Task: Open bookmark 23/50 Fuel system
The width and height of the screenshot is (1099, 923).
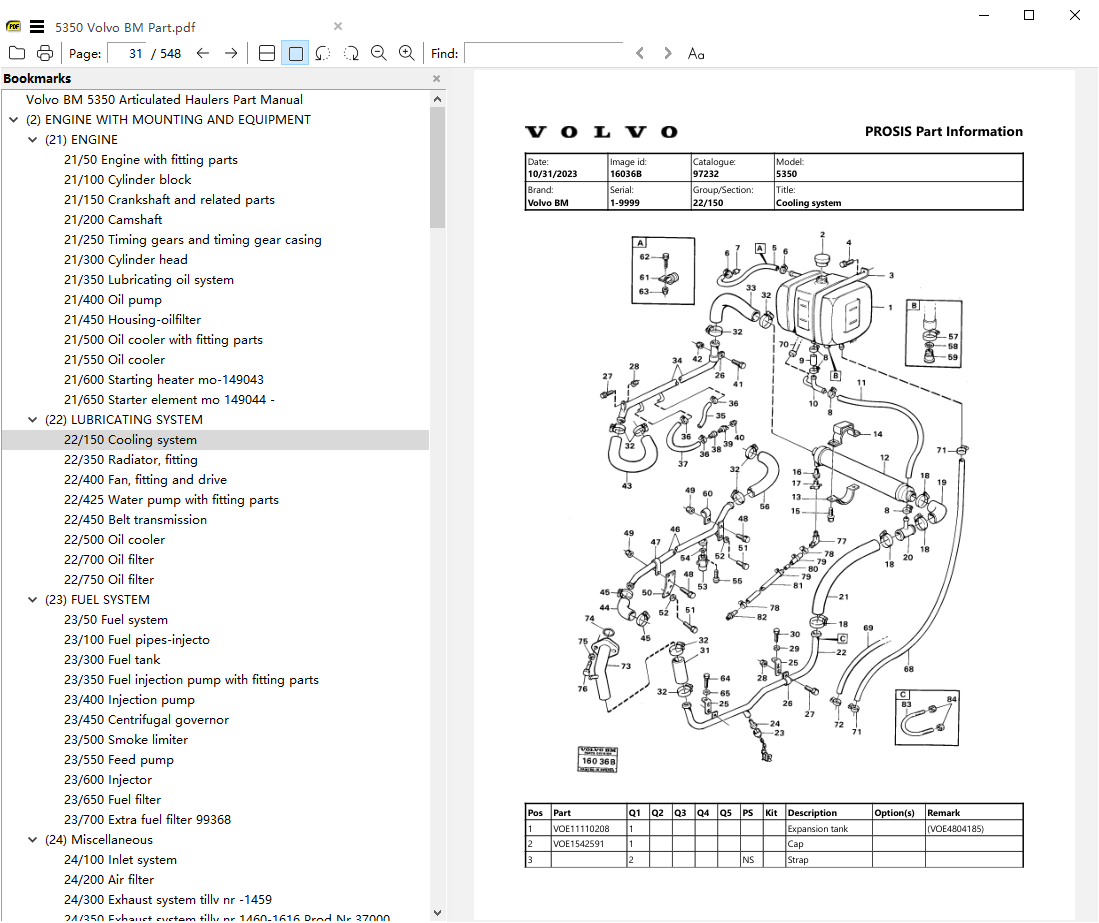Action: pos(116,620)
